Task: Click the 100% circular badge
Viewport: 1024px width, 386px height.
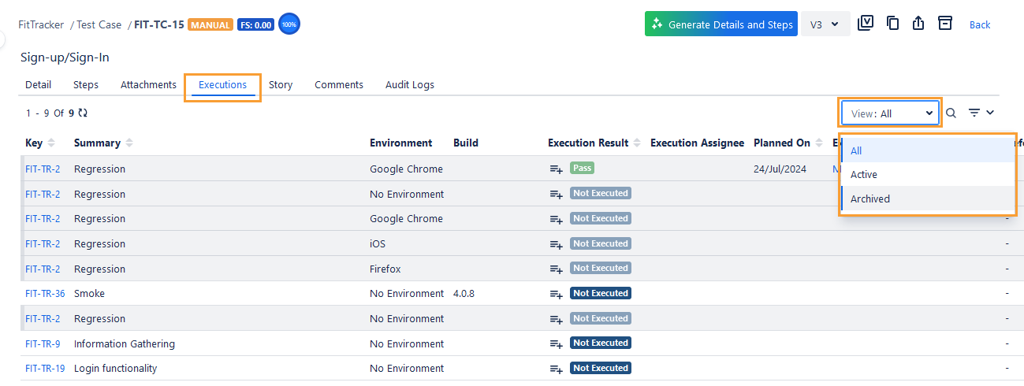Action: [x=289, y=24]
